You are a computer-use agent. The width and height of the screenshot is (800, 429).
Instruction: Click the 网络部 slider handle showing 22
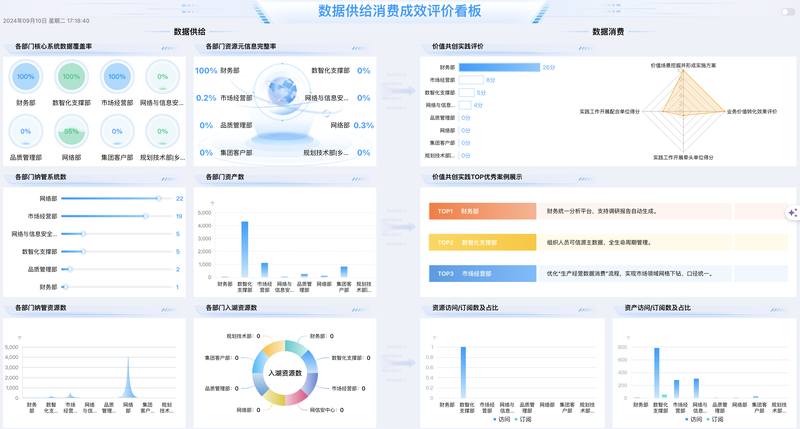pos(159,198)
